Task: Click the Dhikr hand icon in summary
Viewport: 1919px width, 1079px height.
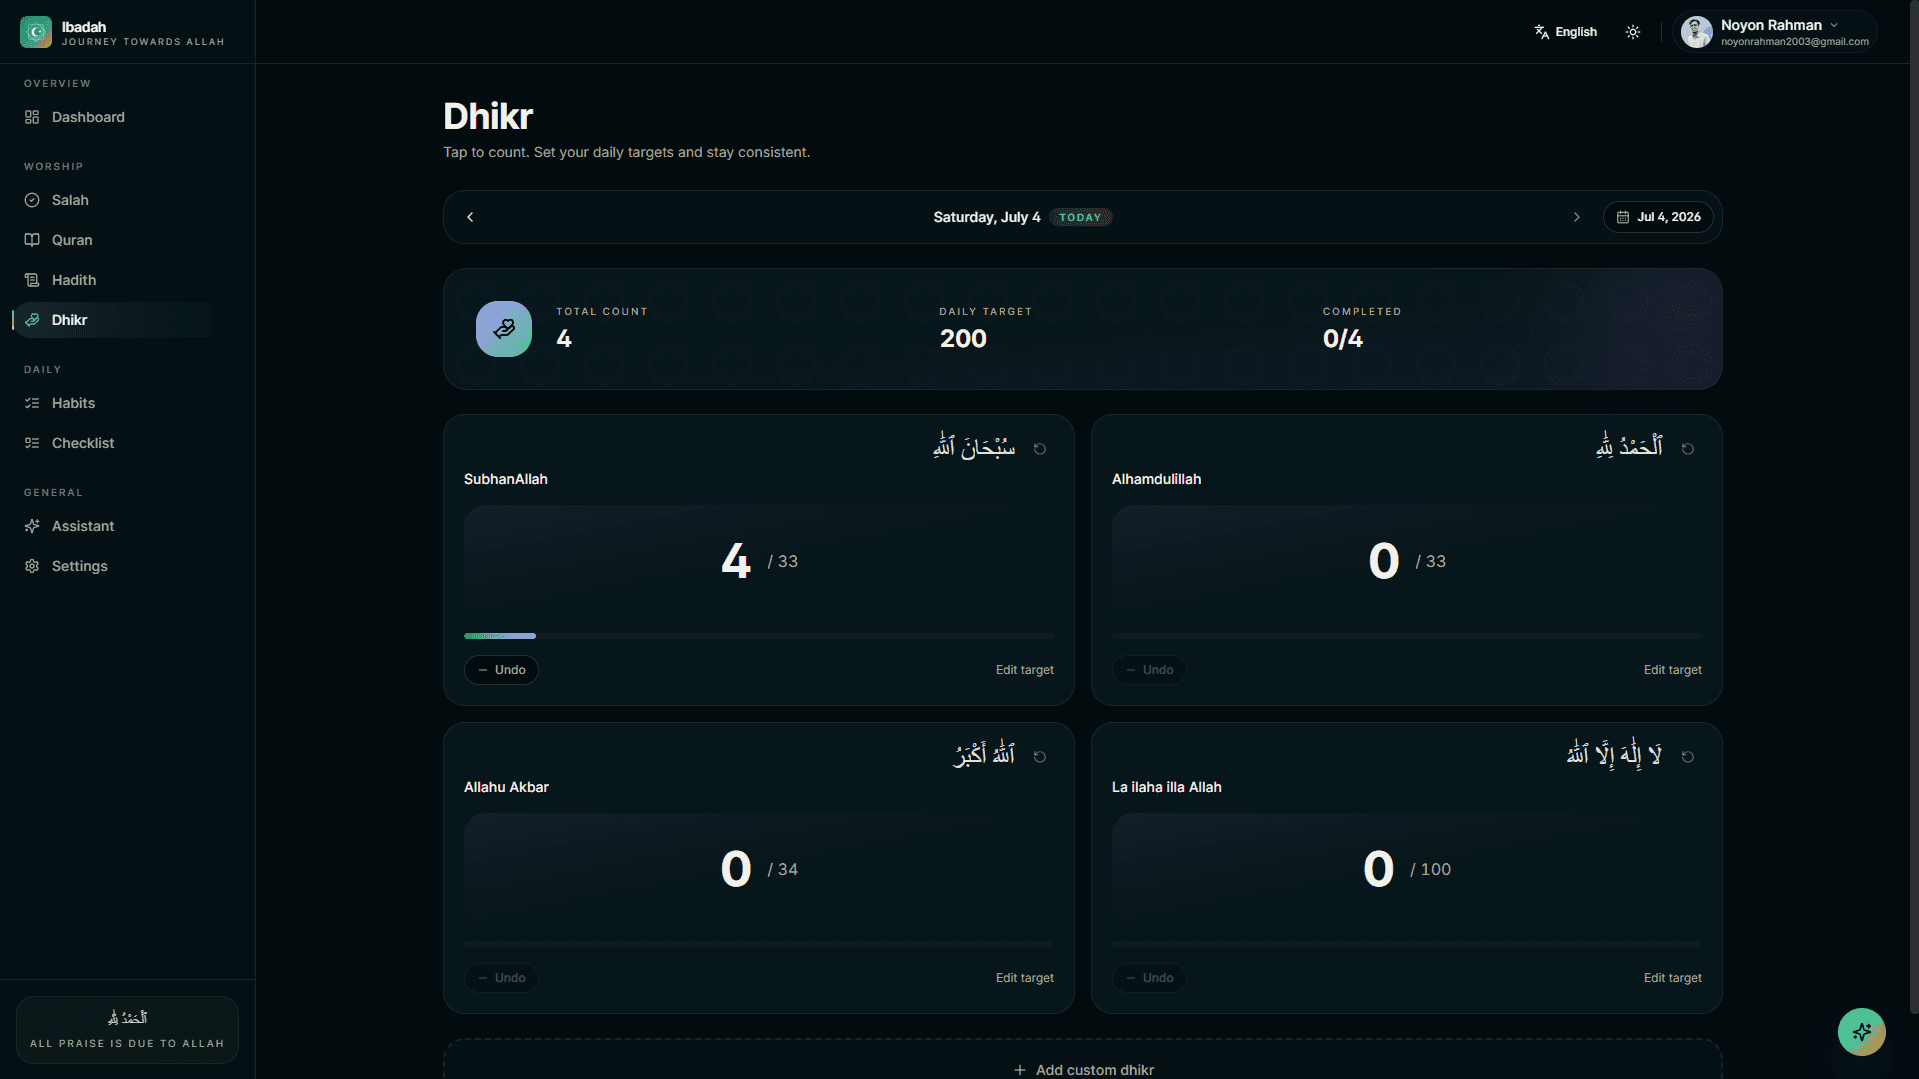Action: (x=504, y=329)
